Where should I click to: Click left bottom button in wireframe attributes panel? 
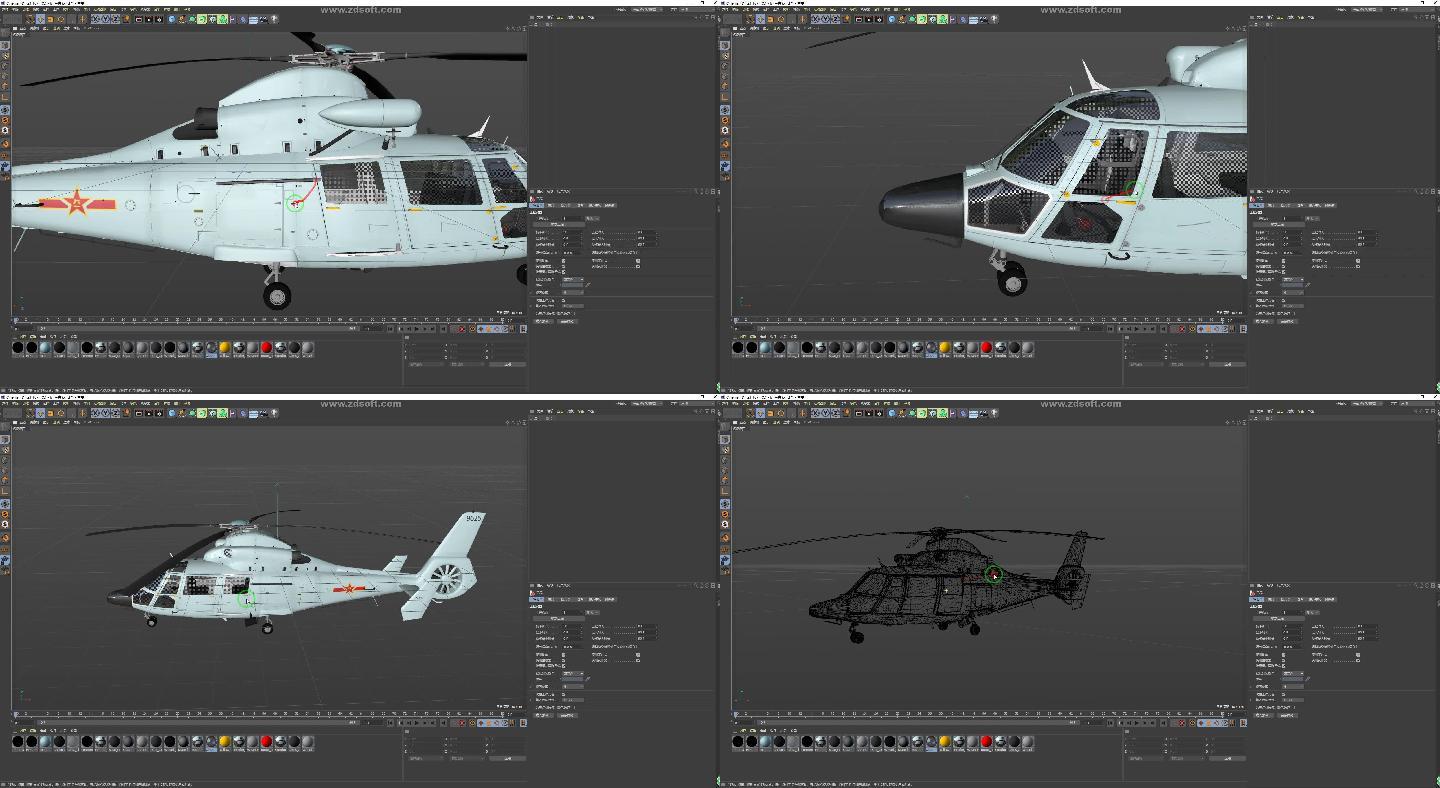click(x=1263, y=715)
